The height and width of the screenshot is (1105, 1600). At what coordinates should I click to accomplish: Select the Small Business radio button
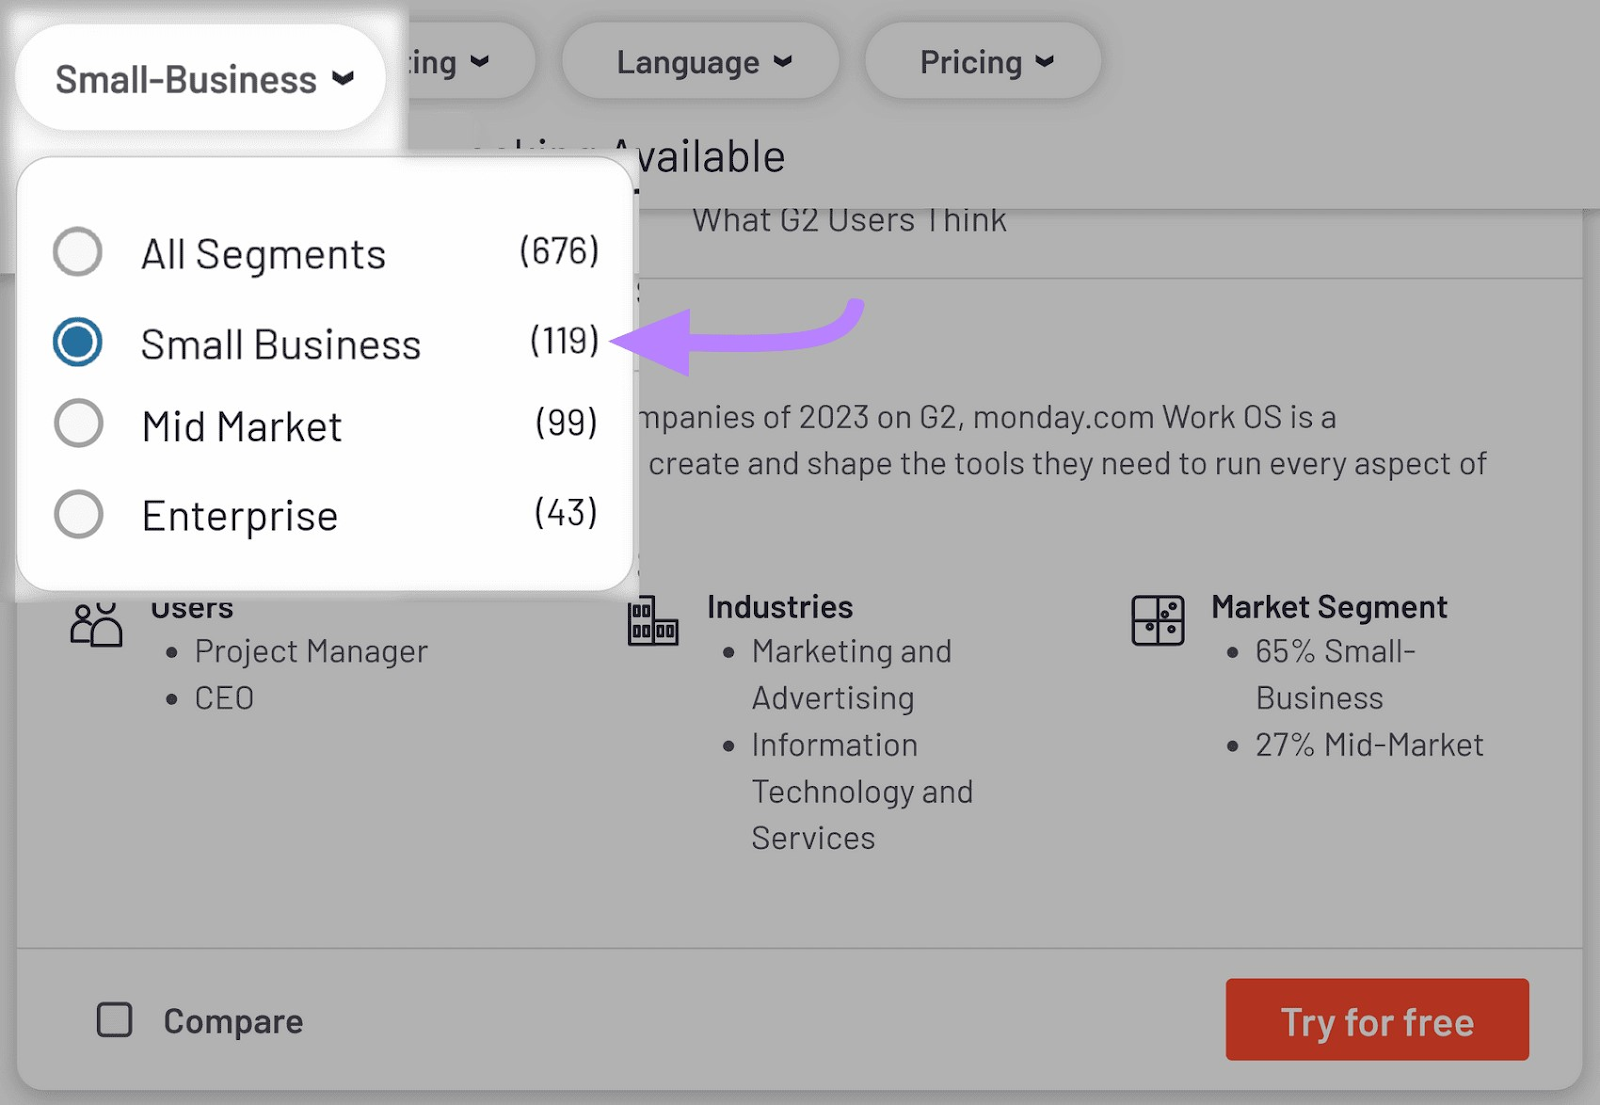(78, 342)
